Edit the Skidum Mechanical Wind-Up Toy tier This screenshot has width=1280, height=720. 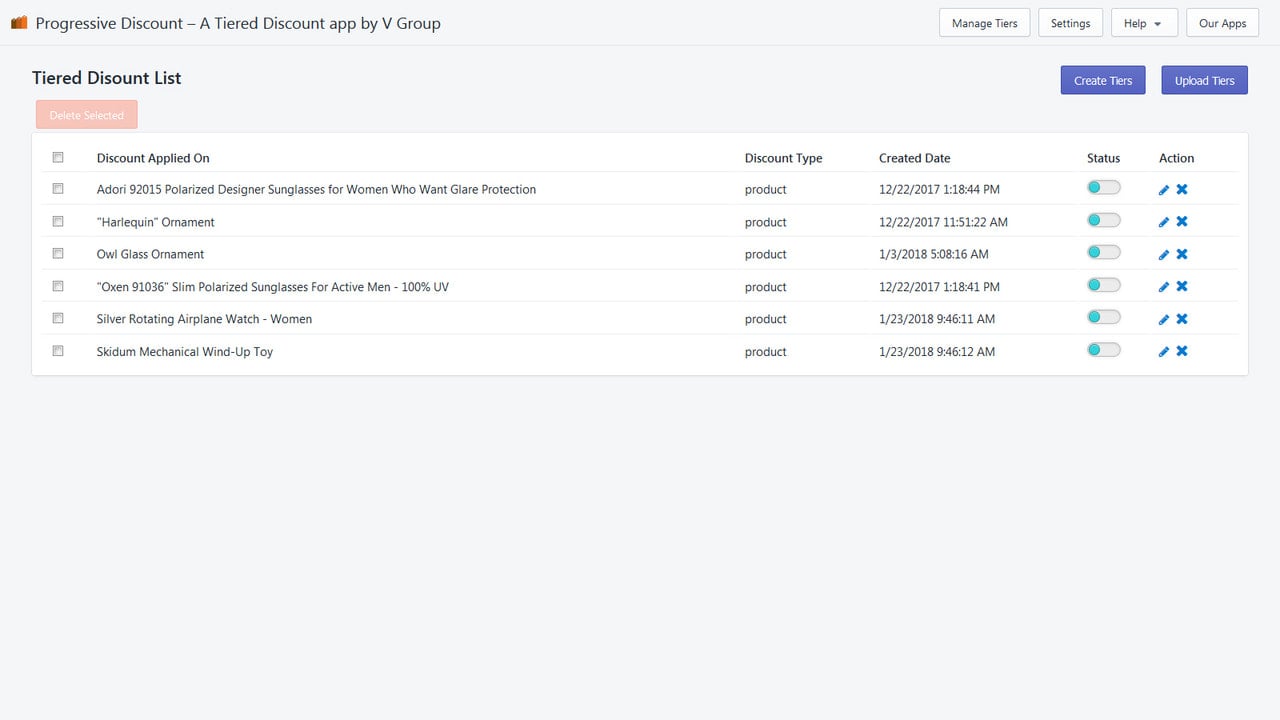click(1164, 352)
